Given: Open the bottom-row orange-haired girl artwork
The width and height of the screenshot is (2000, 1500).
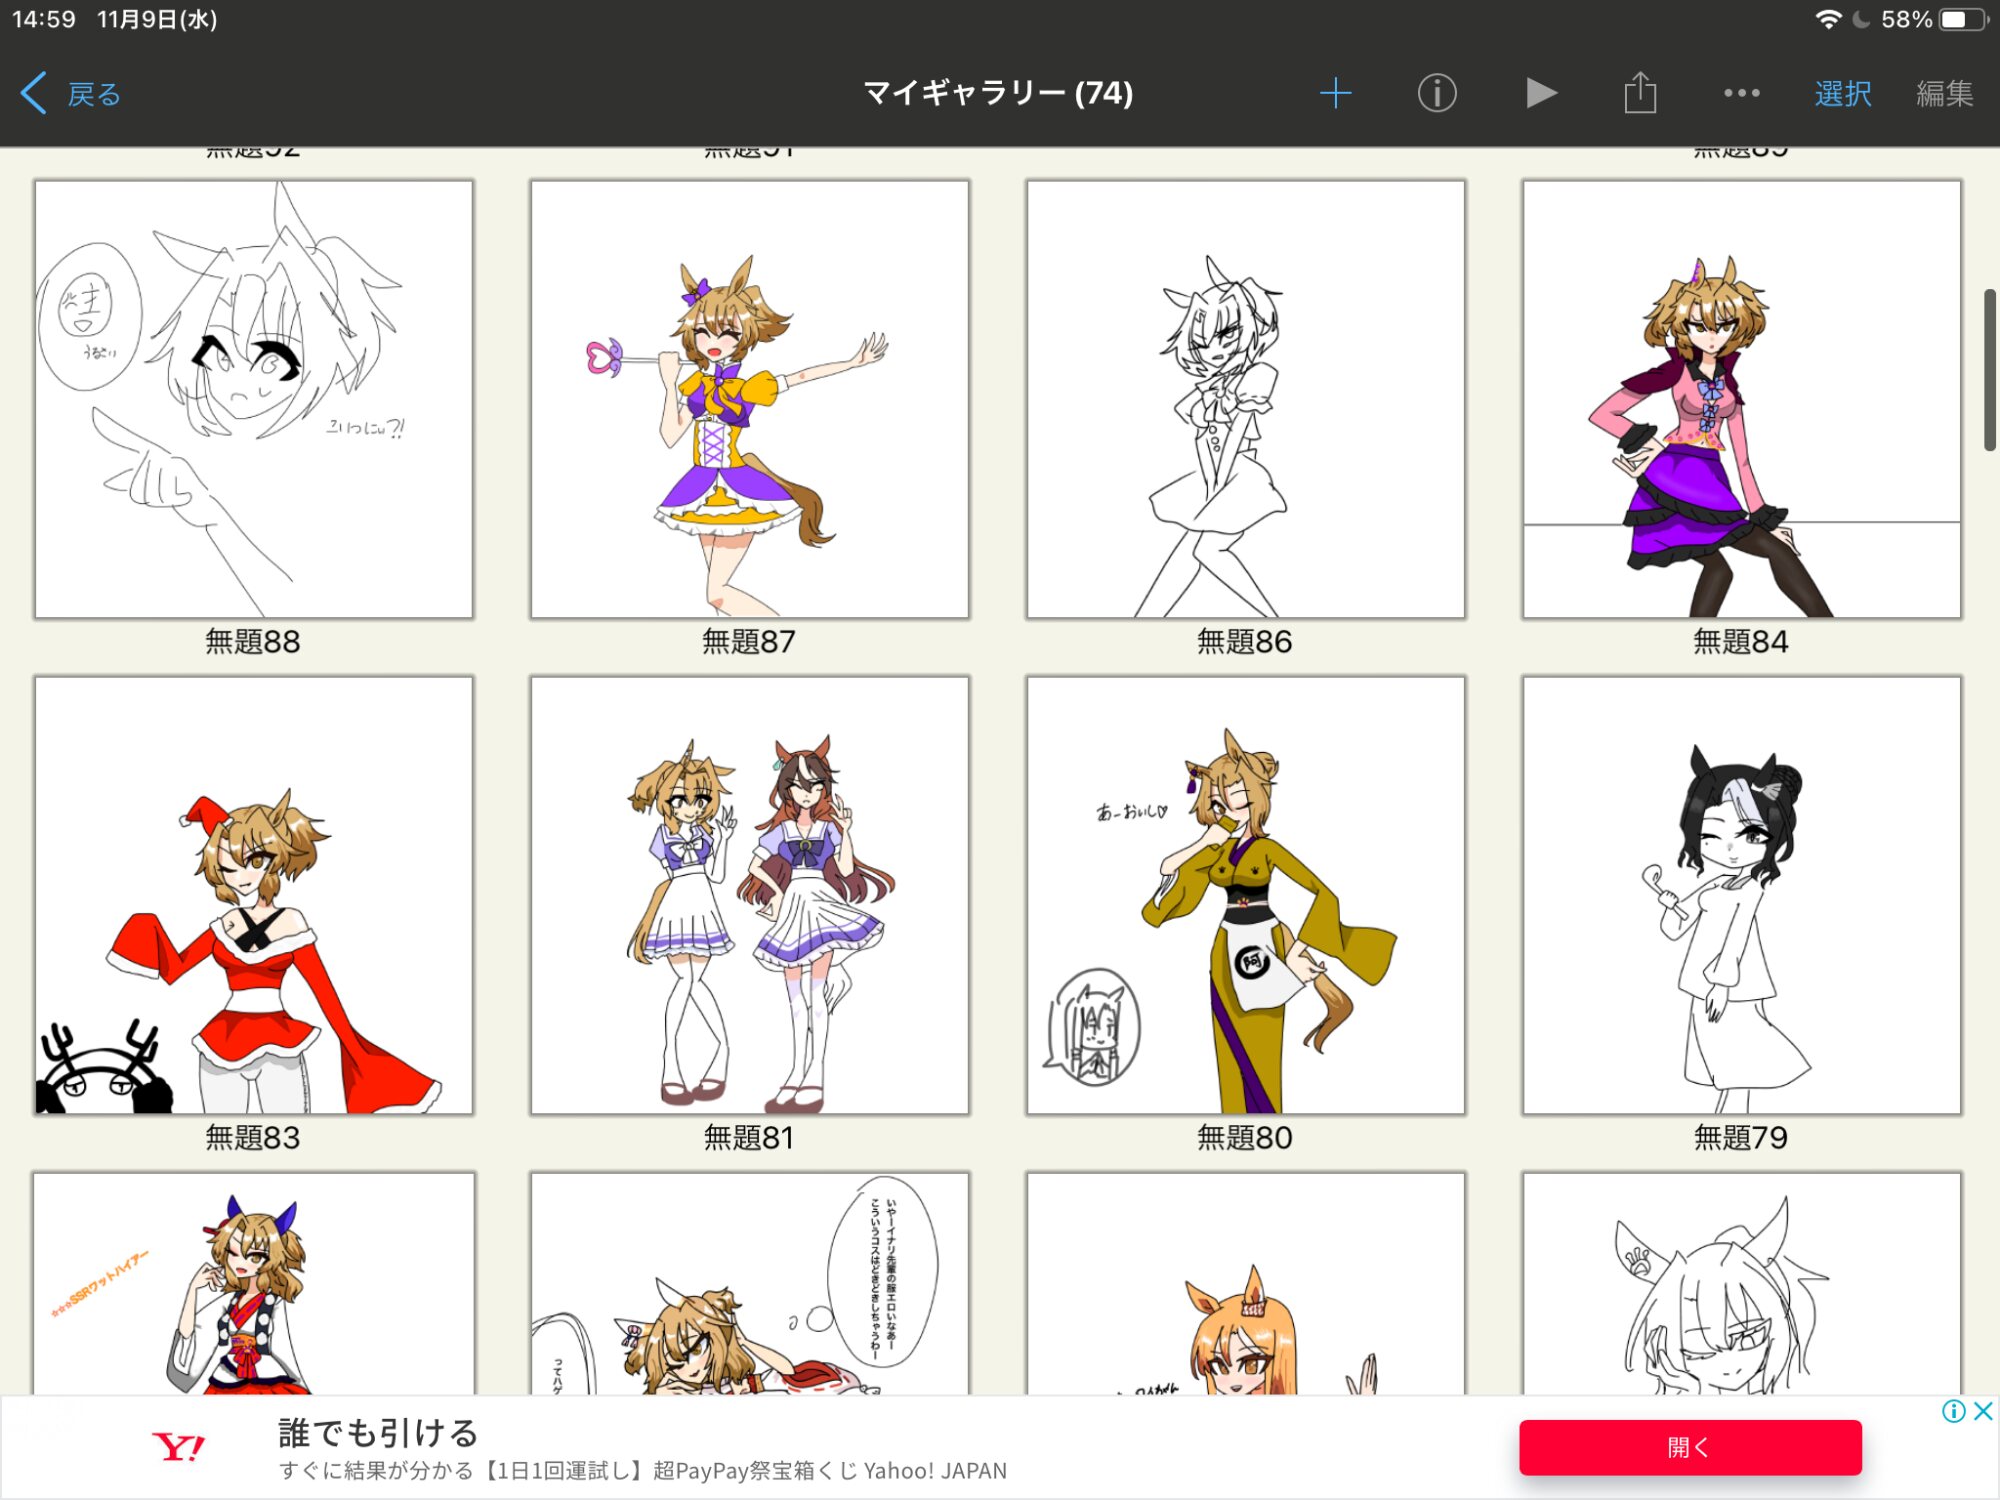Looking at the screenshot, I should [1246, 1283].
